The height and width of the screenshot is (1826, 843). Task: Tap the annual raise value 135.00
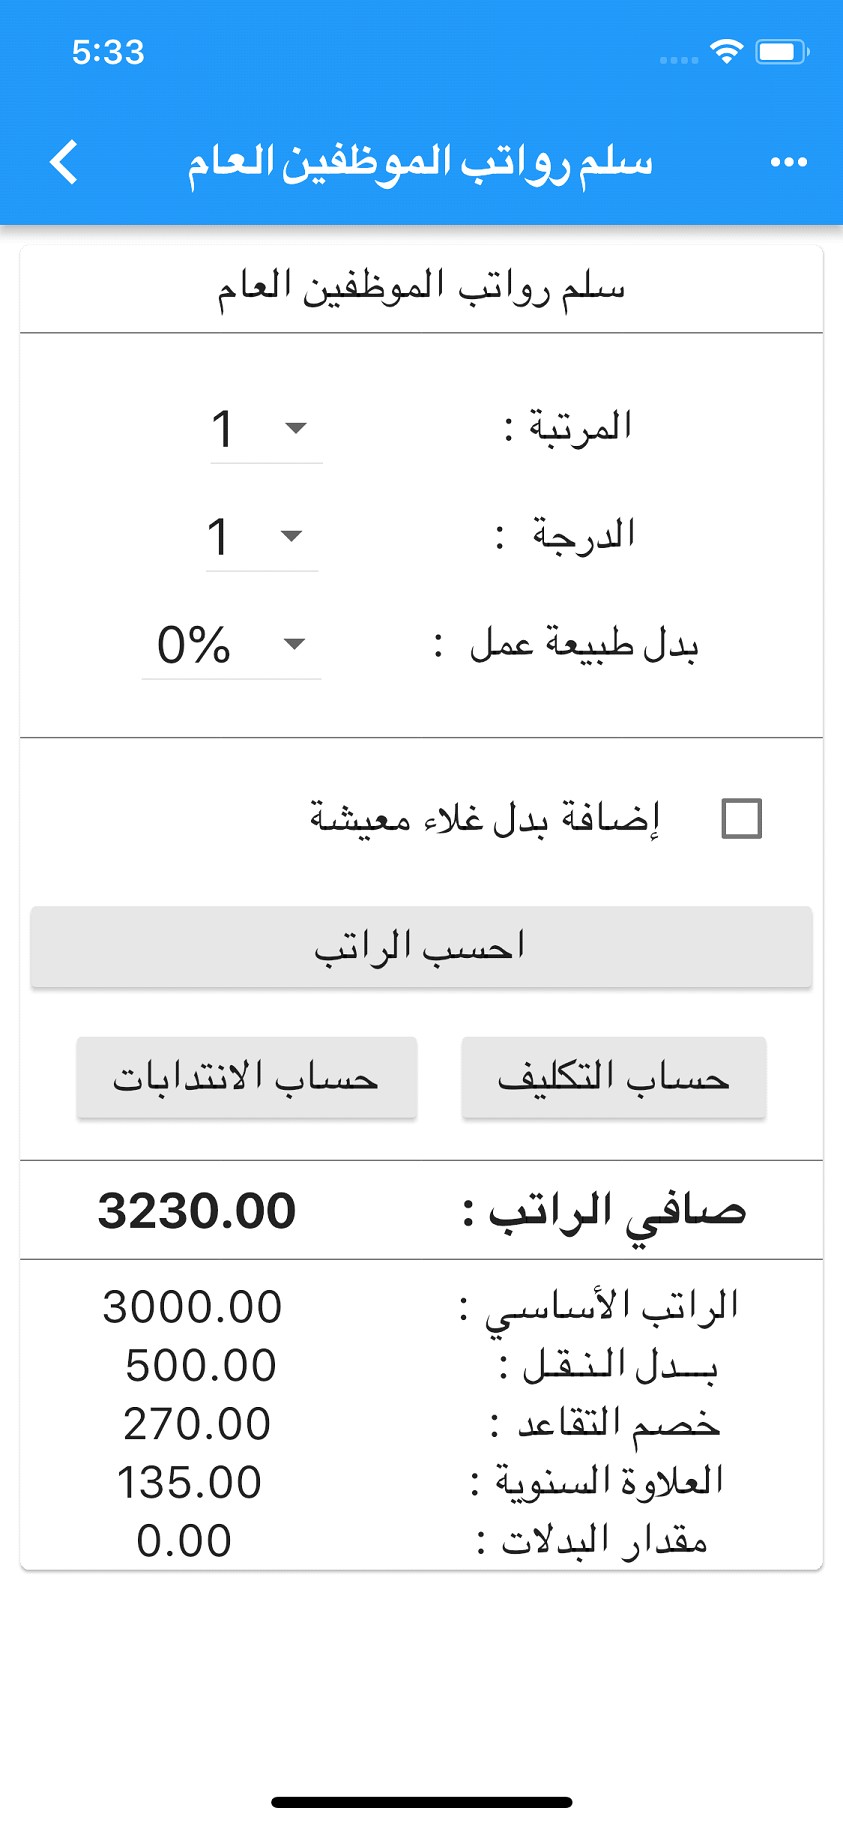click(x=189, y=1482)
